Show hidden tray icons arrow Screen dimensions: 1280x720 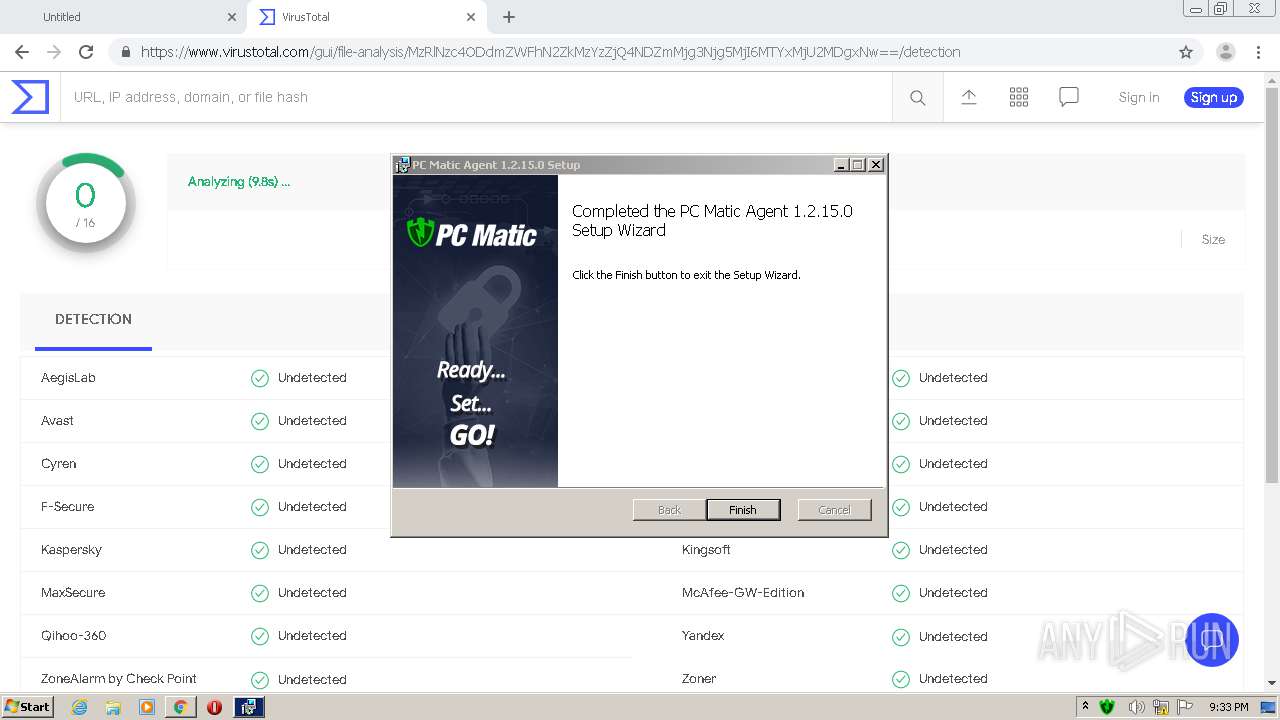1086,707
